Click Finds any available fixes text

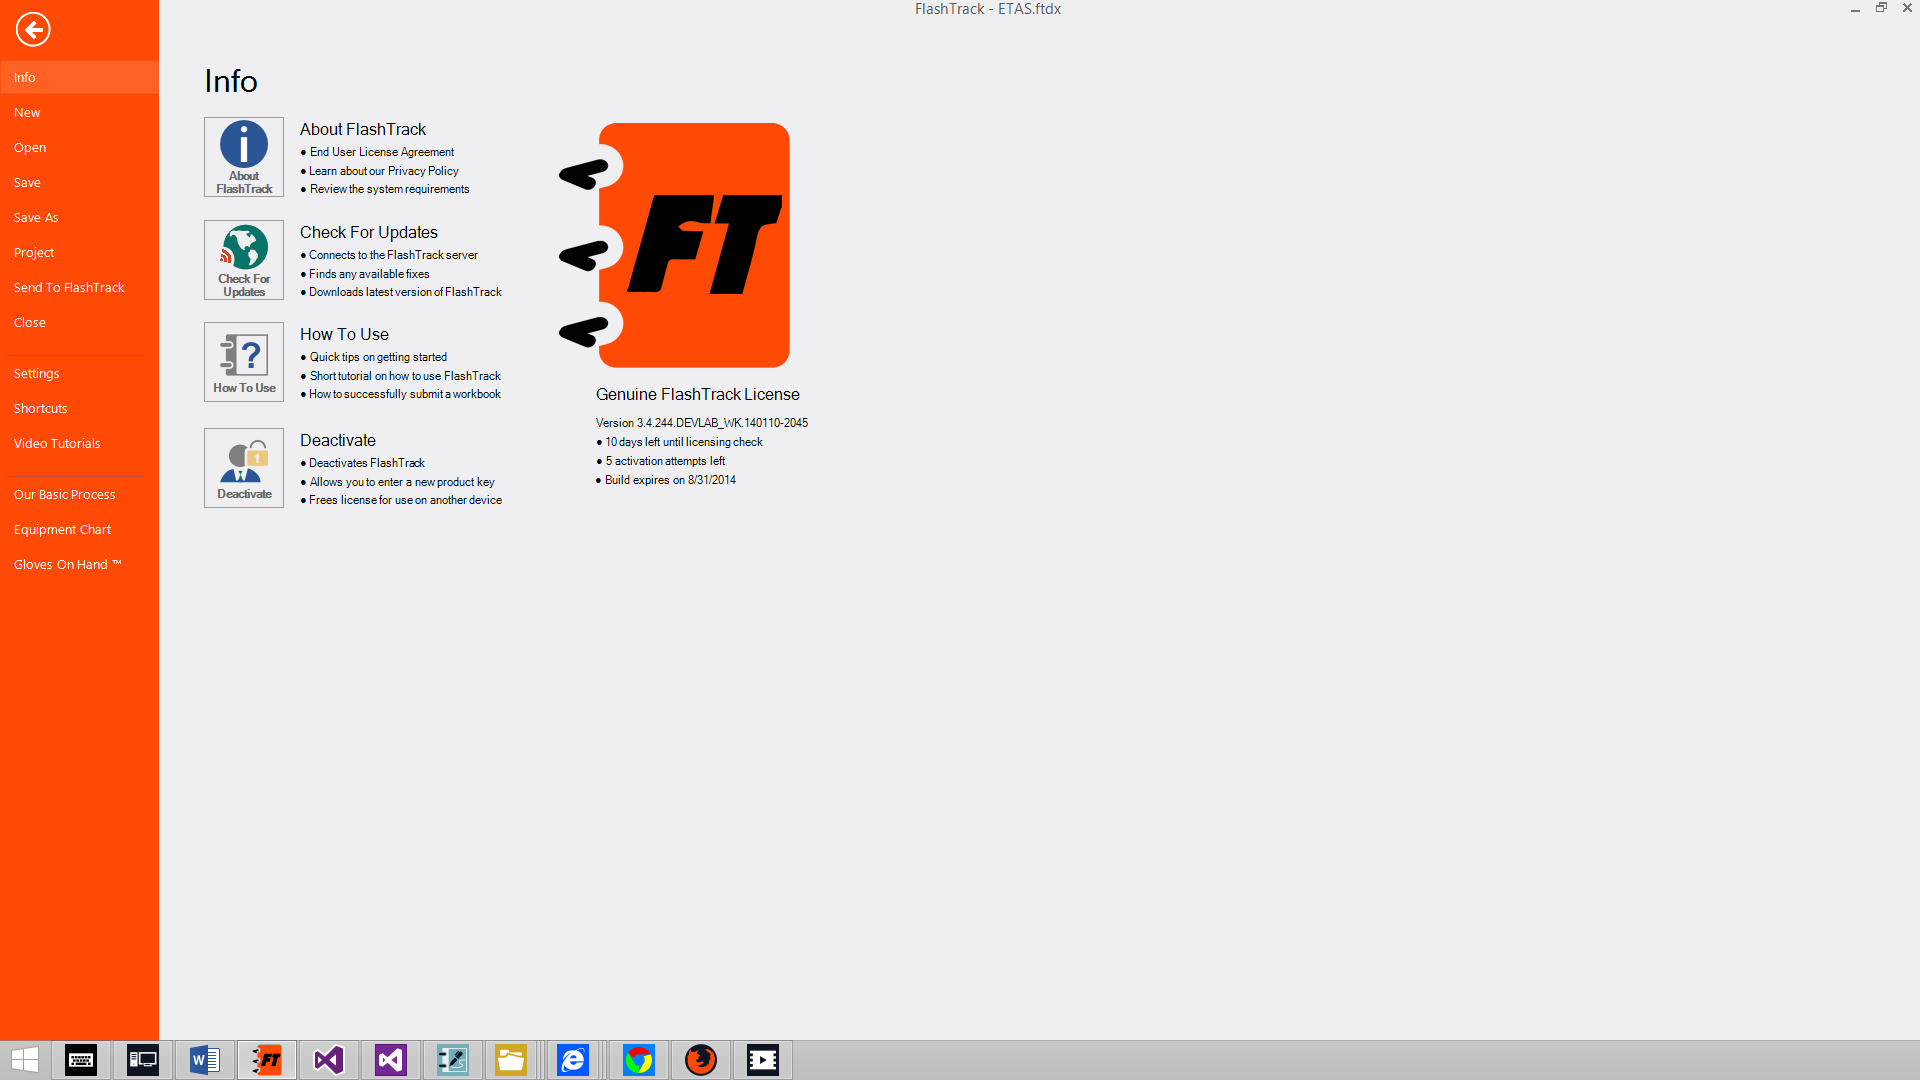pyautogui.click(x=369, y=274)
